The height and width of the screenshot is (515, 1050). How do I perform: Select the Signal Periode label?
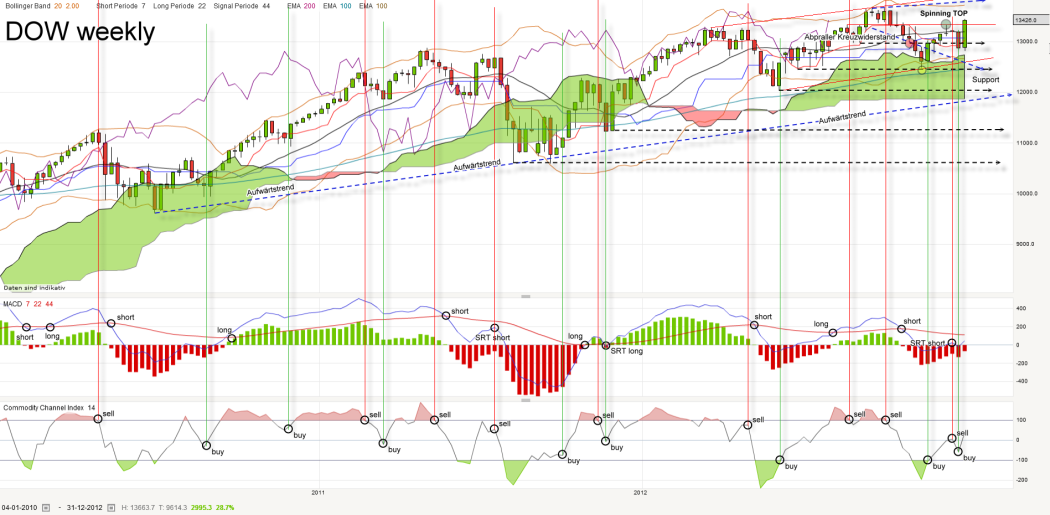234,5
